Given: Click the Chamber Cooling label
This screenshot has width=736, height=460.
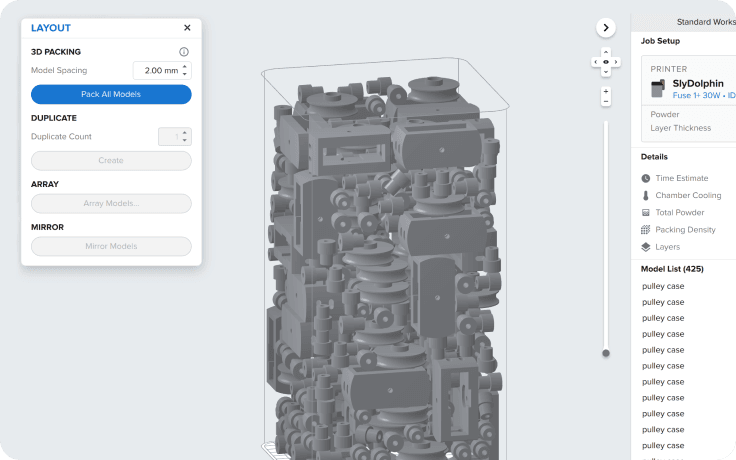Looking at the screenshot, I should click(x=688, y=195).
